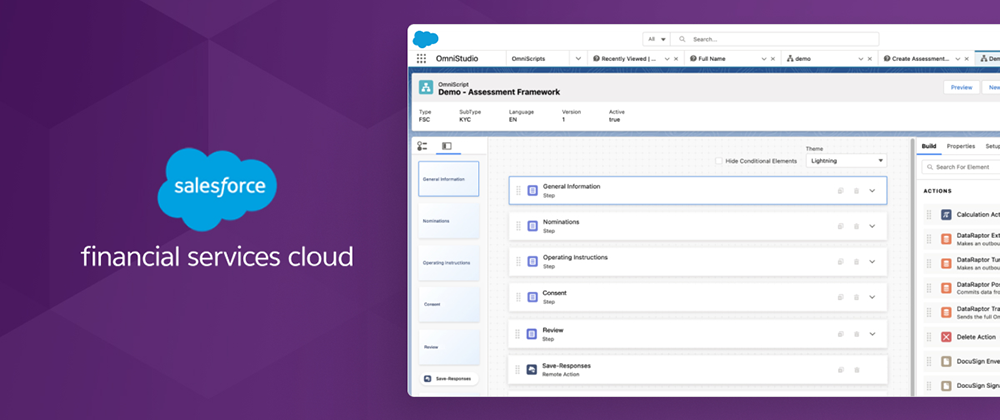The height and width of the screenshot is (420, 1000).
Task: Open the Build tab
Action: pos(929,146)
